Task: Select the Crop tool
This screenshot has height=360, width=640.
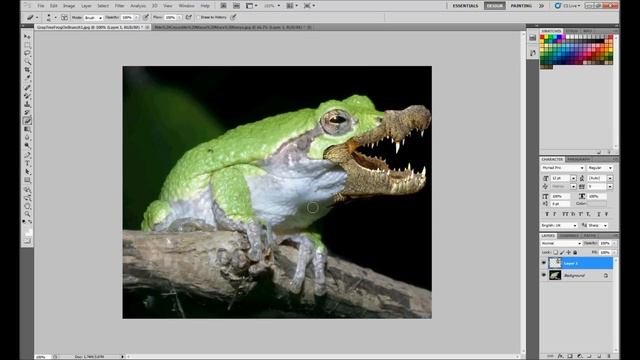Action: pos(27,70)
